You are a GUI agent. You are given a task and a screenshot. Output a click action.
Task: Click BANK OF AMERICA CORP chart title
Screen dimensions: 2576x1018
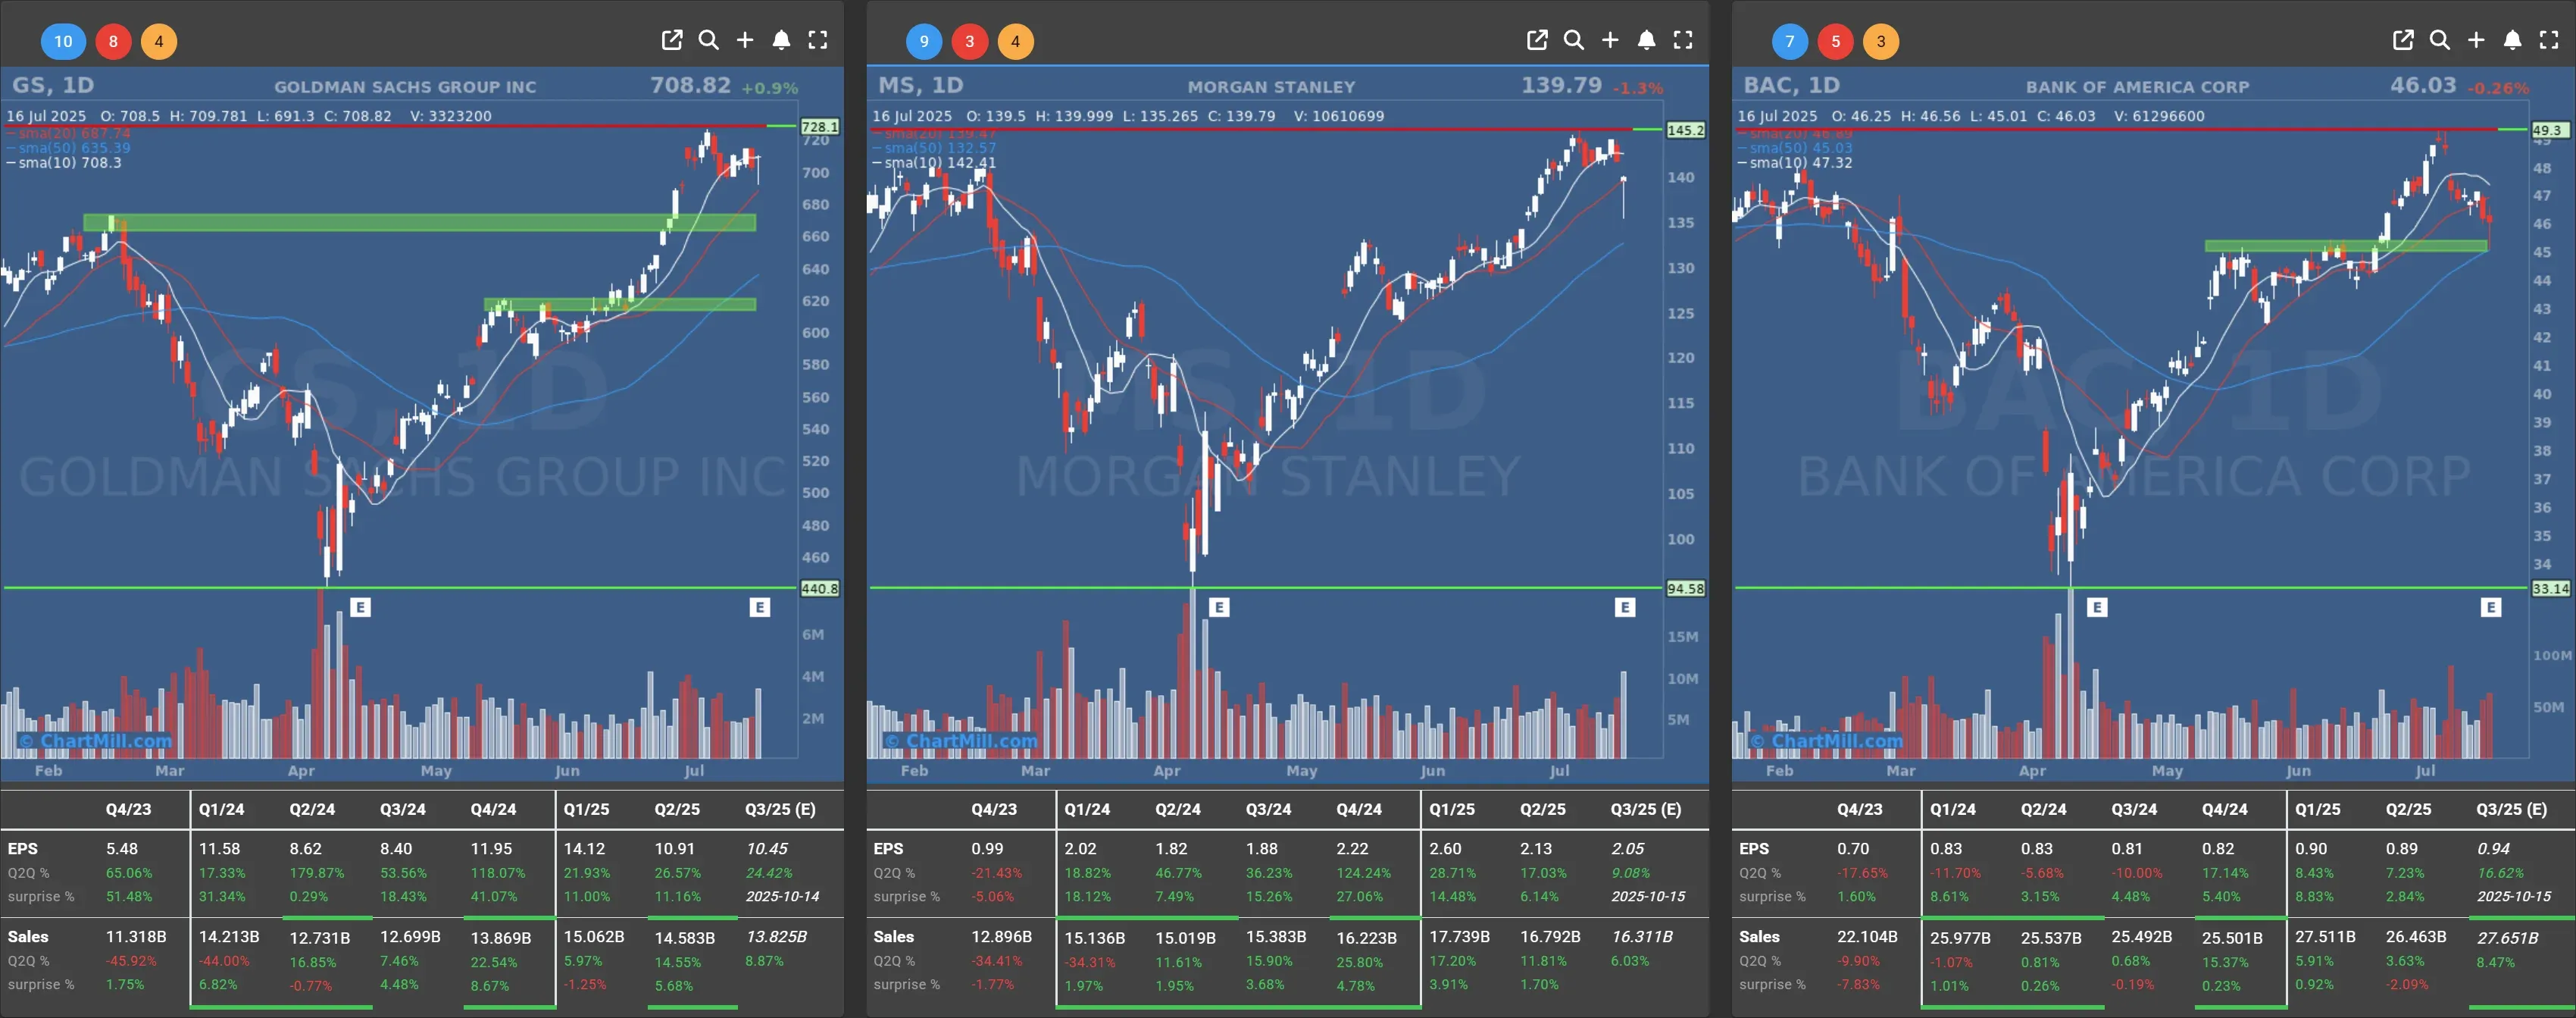tap(2138, 87)
